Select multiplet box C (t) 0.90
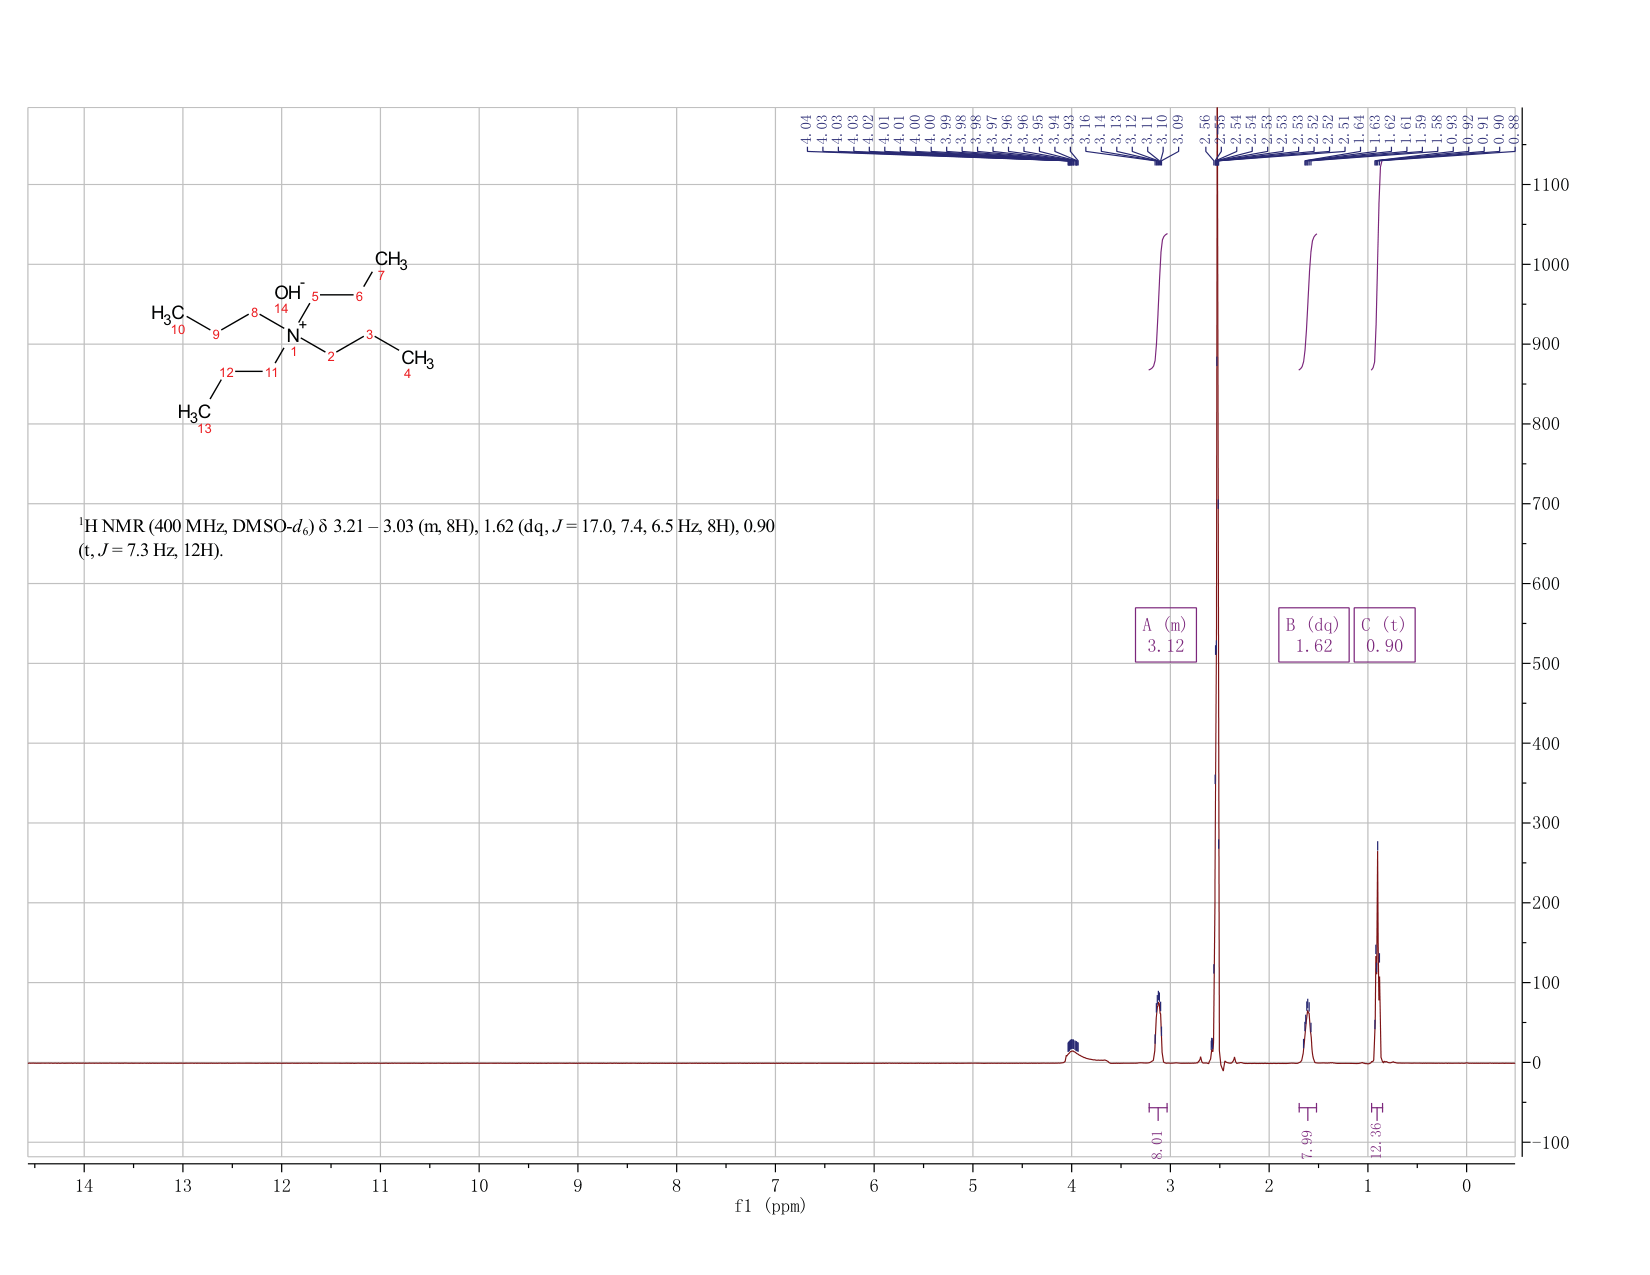The width and height of the screenshot is (1650, 1275). coord(1385,635)
